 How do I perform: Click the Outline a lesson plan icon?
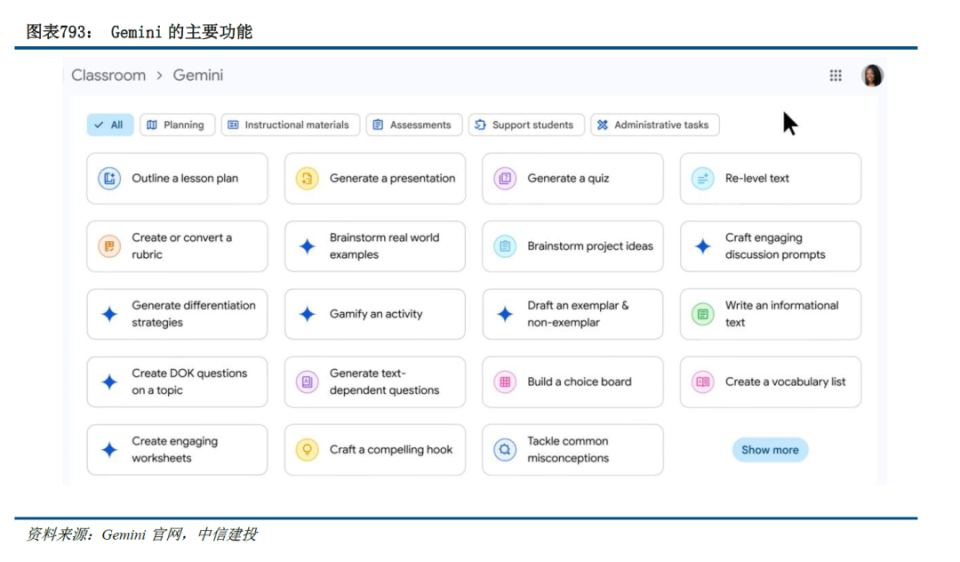click(109, 179)
